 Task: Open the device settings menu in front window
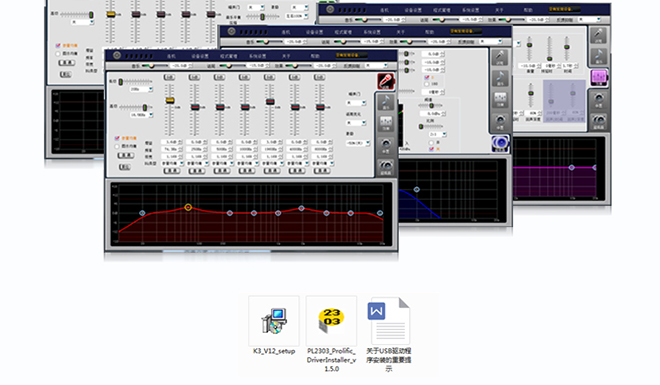200,56
